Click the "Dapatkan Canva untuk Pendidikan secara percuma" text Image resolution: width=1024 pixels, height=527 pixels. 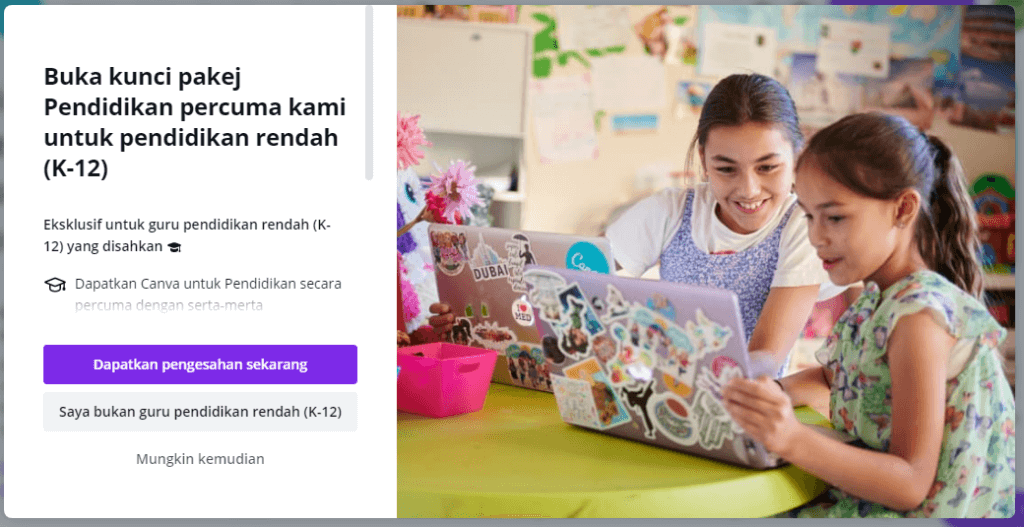pos(208,294)
